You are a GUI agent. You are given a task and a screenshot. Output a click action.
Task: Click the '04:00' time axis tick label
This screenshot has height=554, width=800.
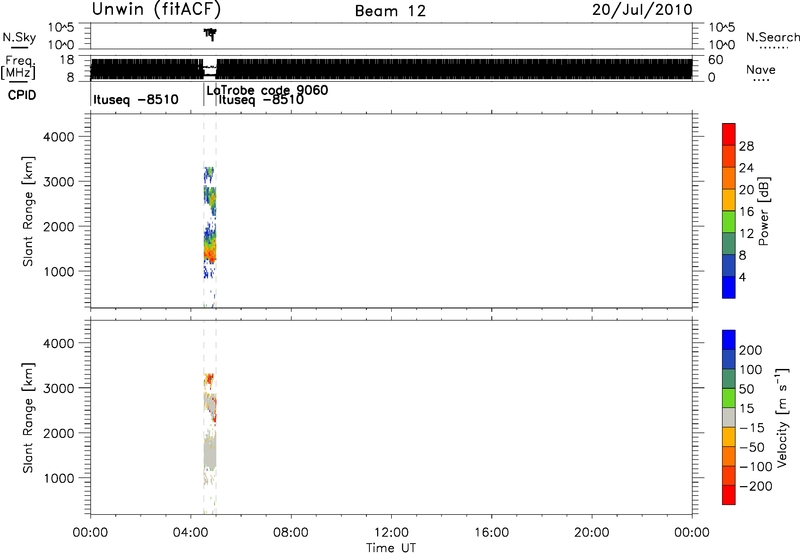[x=190, y=533]
